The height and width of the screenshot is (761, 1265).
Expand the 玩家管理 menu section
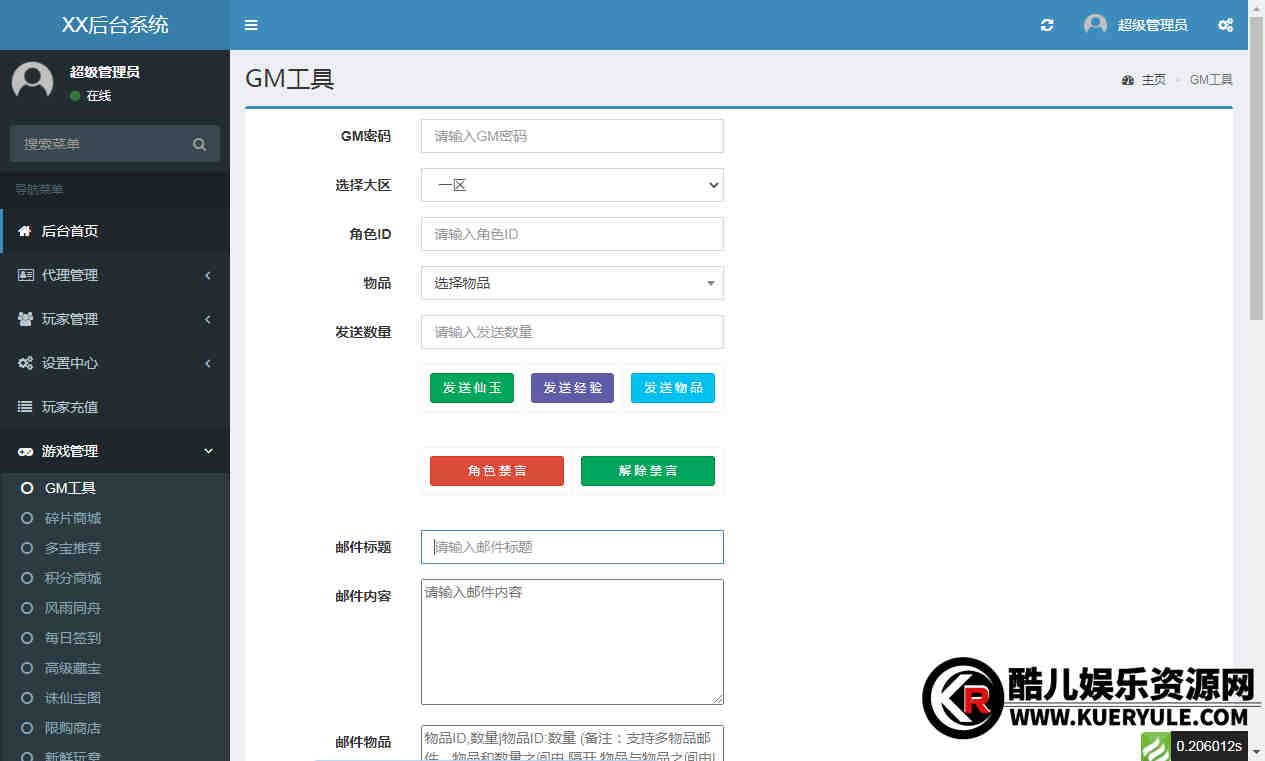point(115,319)
